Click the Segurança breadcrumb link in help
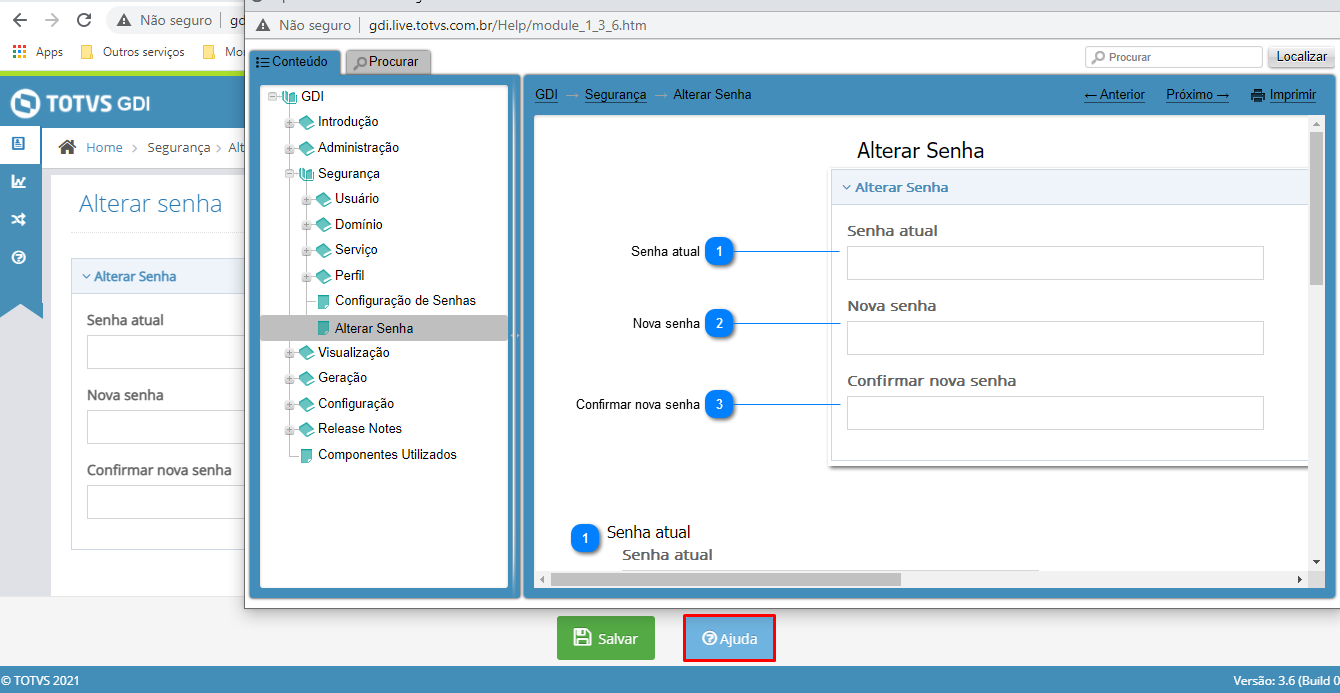1340x693 pixels. [x=615, y=95]
